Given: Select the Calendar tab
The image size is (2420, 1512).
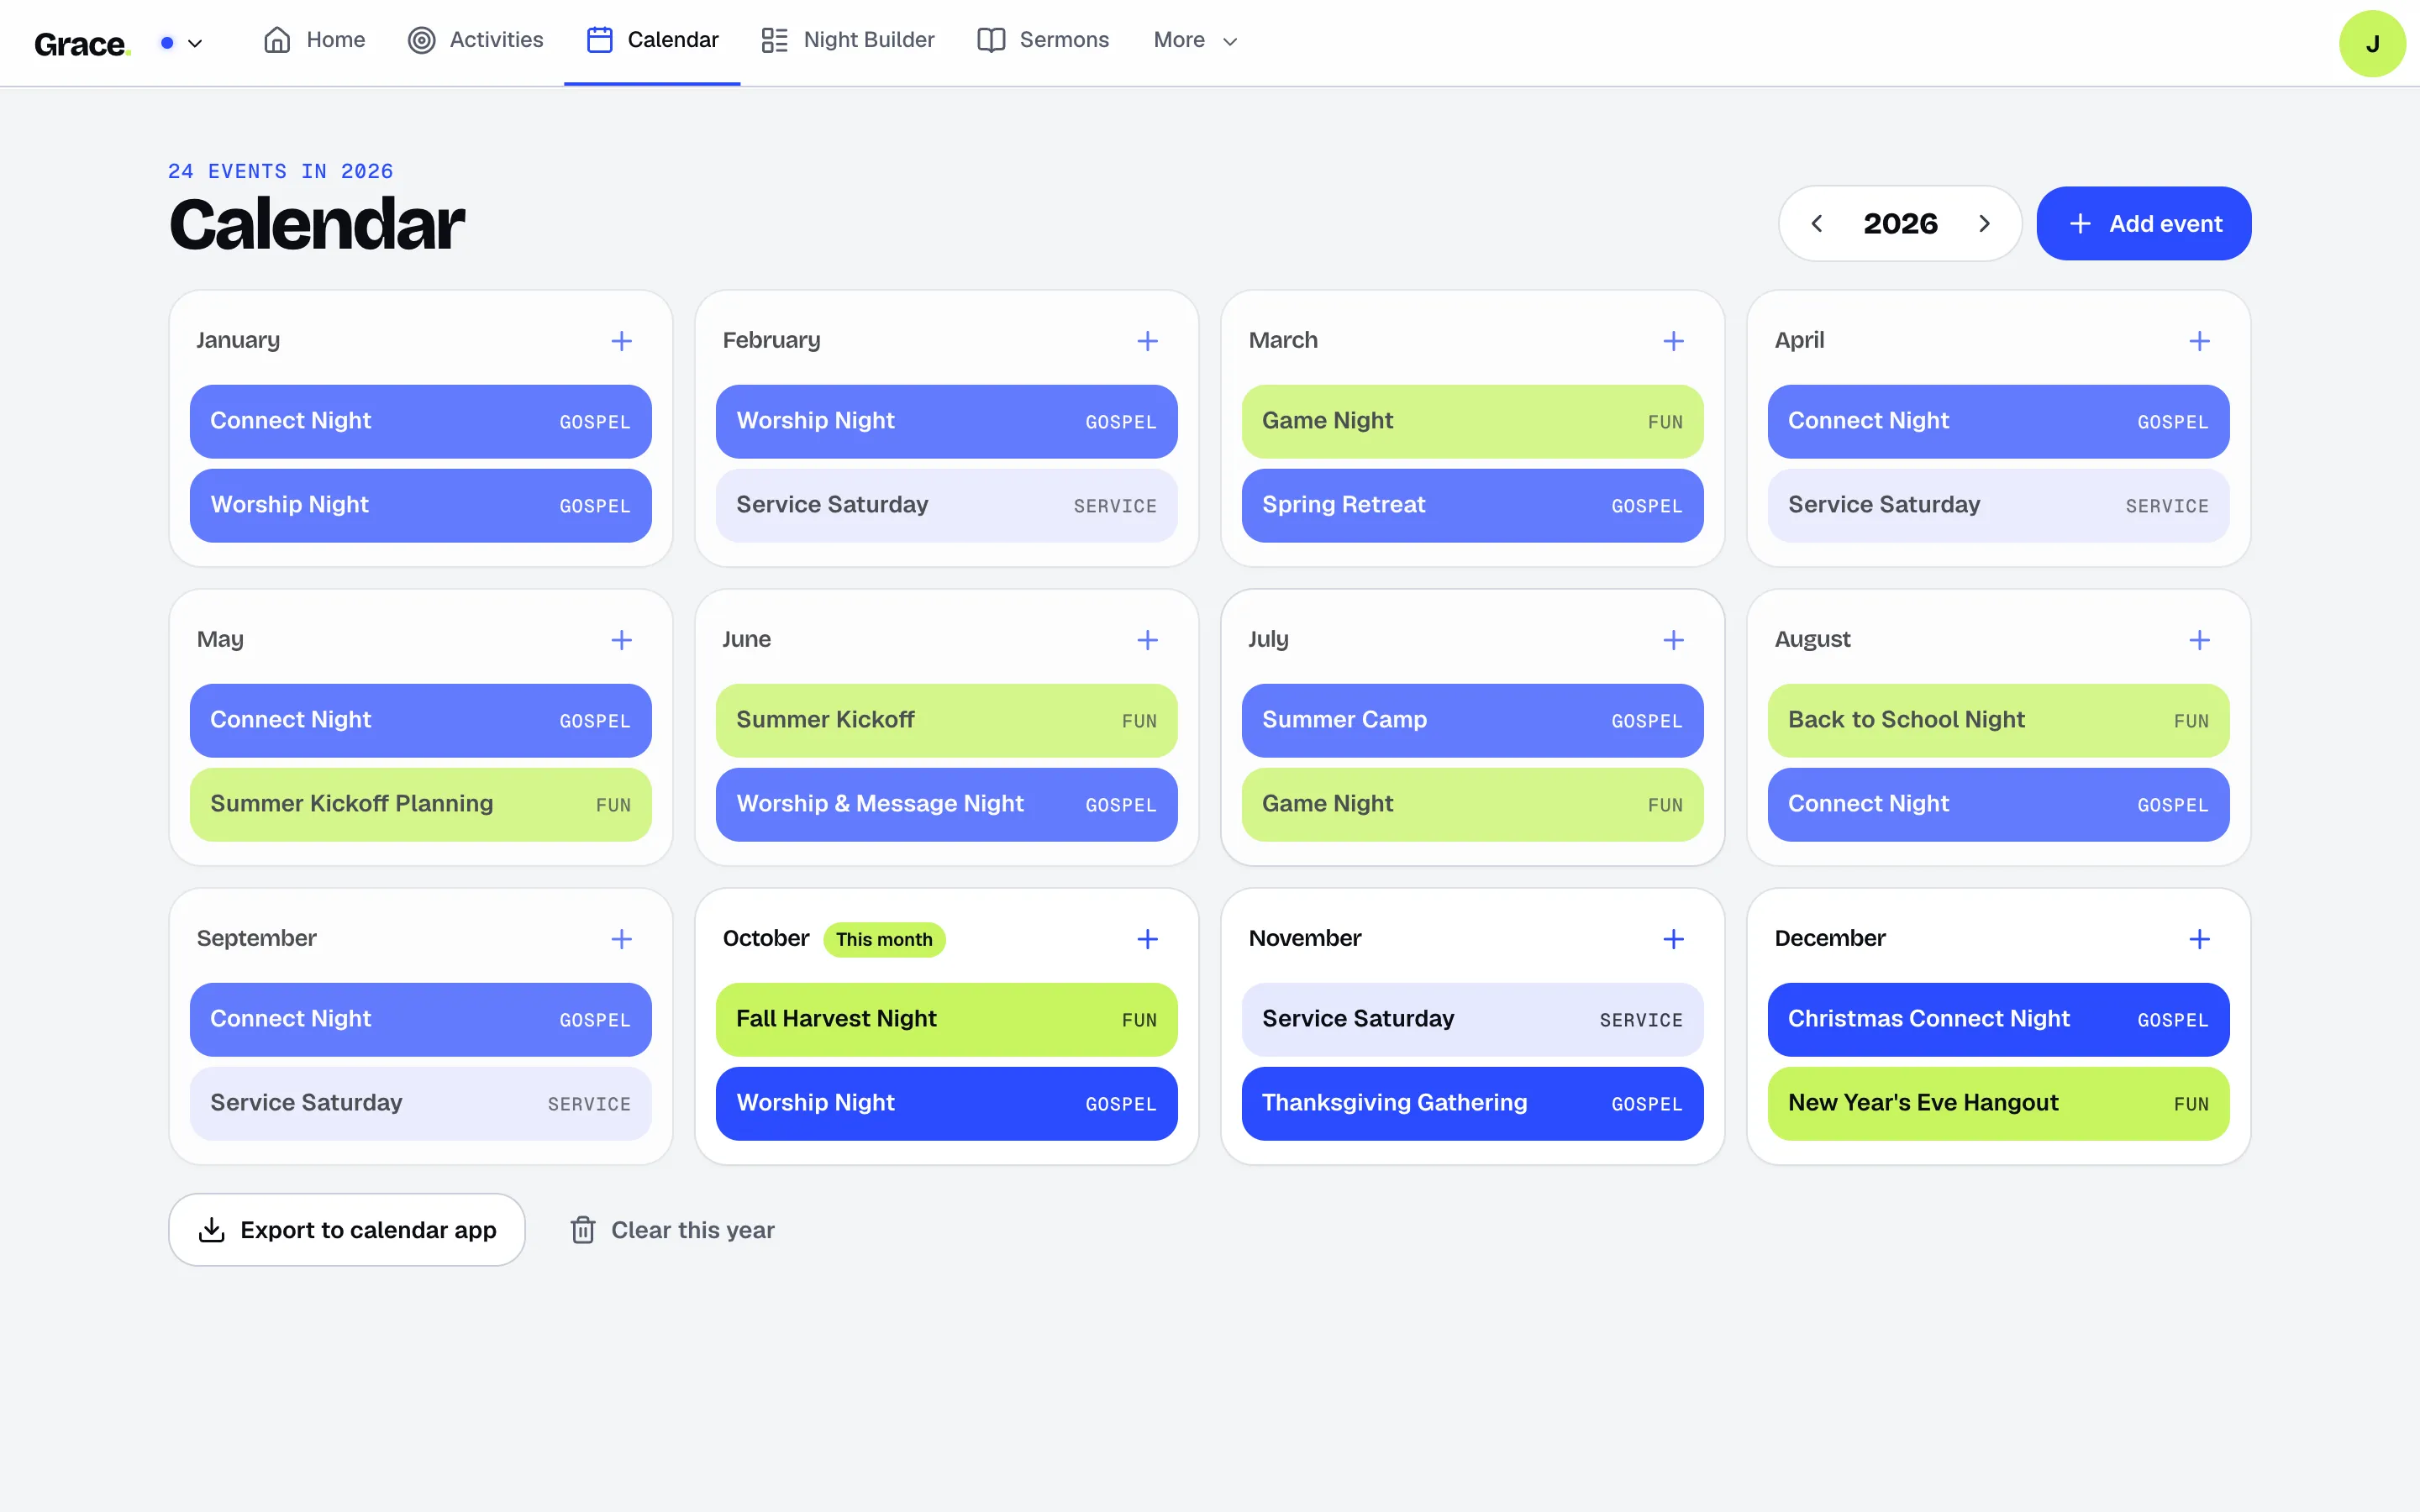Looking at the screenshot, I should click(652, 40).
